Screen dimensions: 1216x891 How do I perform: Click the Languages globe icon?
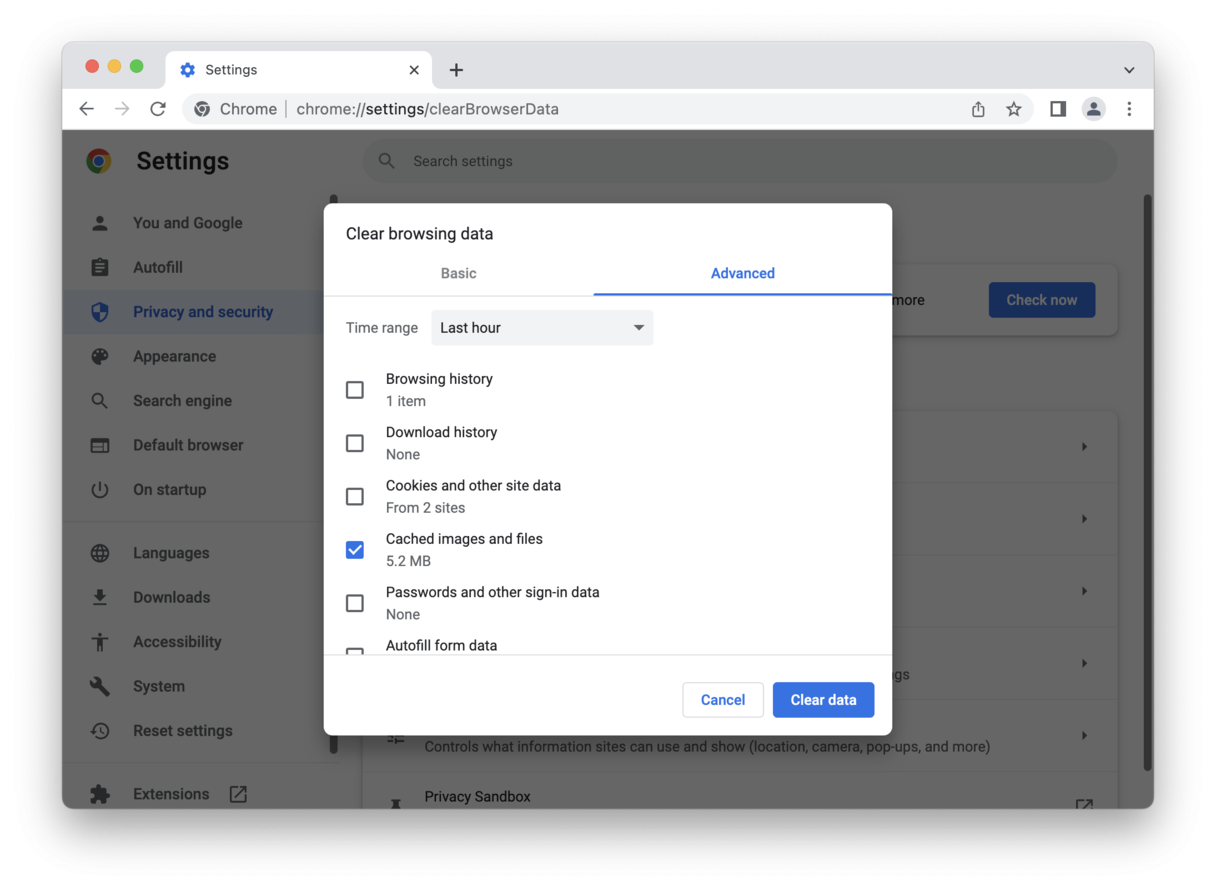[x=100, y=553]
